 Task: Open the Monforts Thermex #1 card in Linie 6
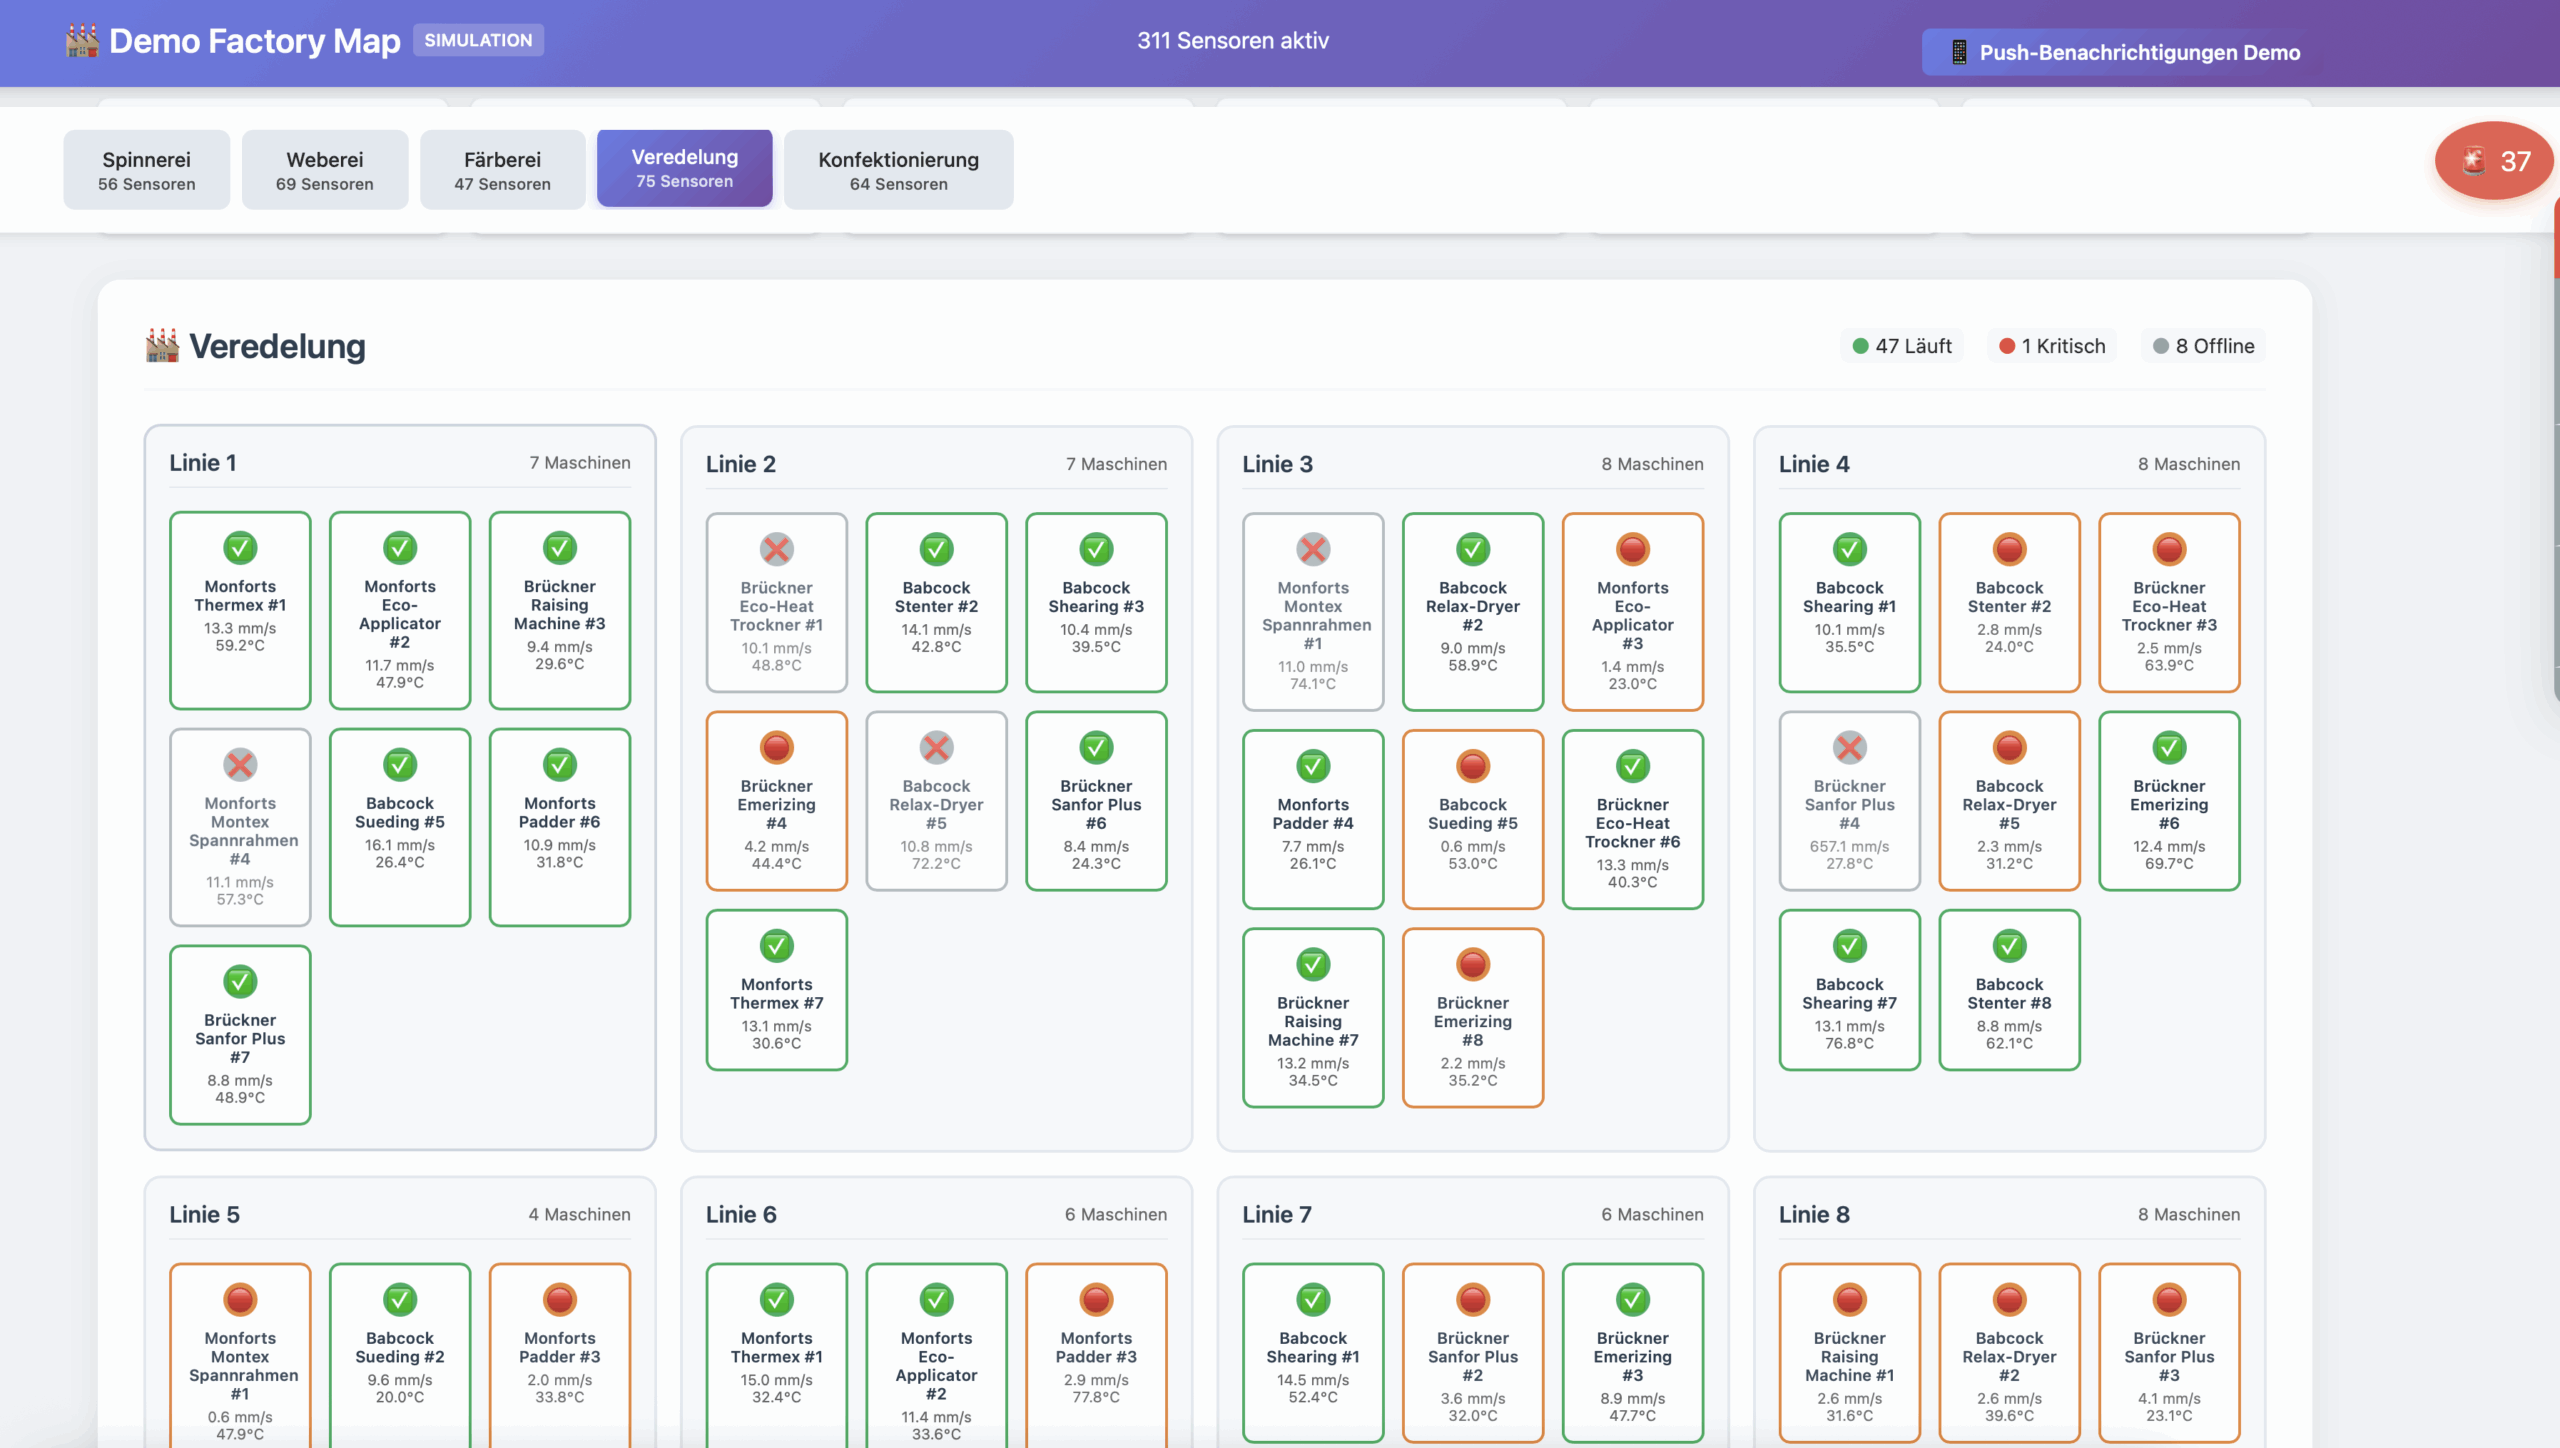point(777,1355)
